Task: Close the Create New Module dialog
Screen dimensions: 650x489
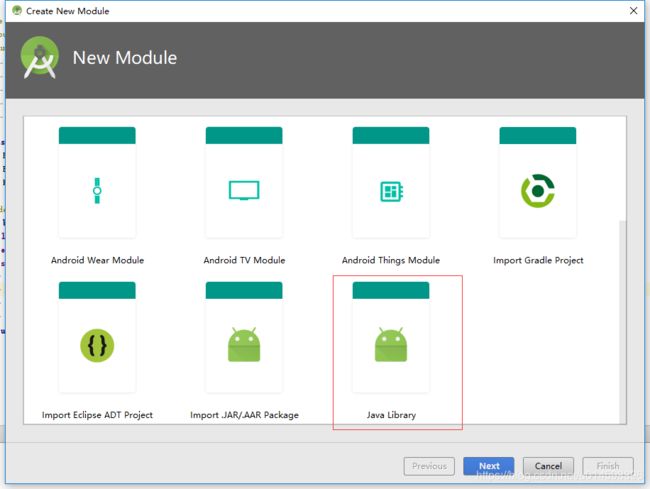Action: click(x=633, y=11)
